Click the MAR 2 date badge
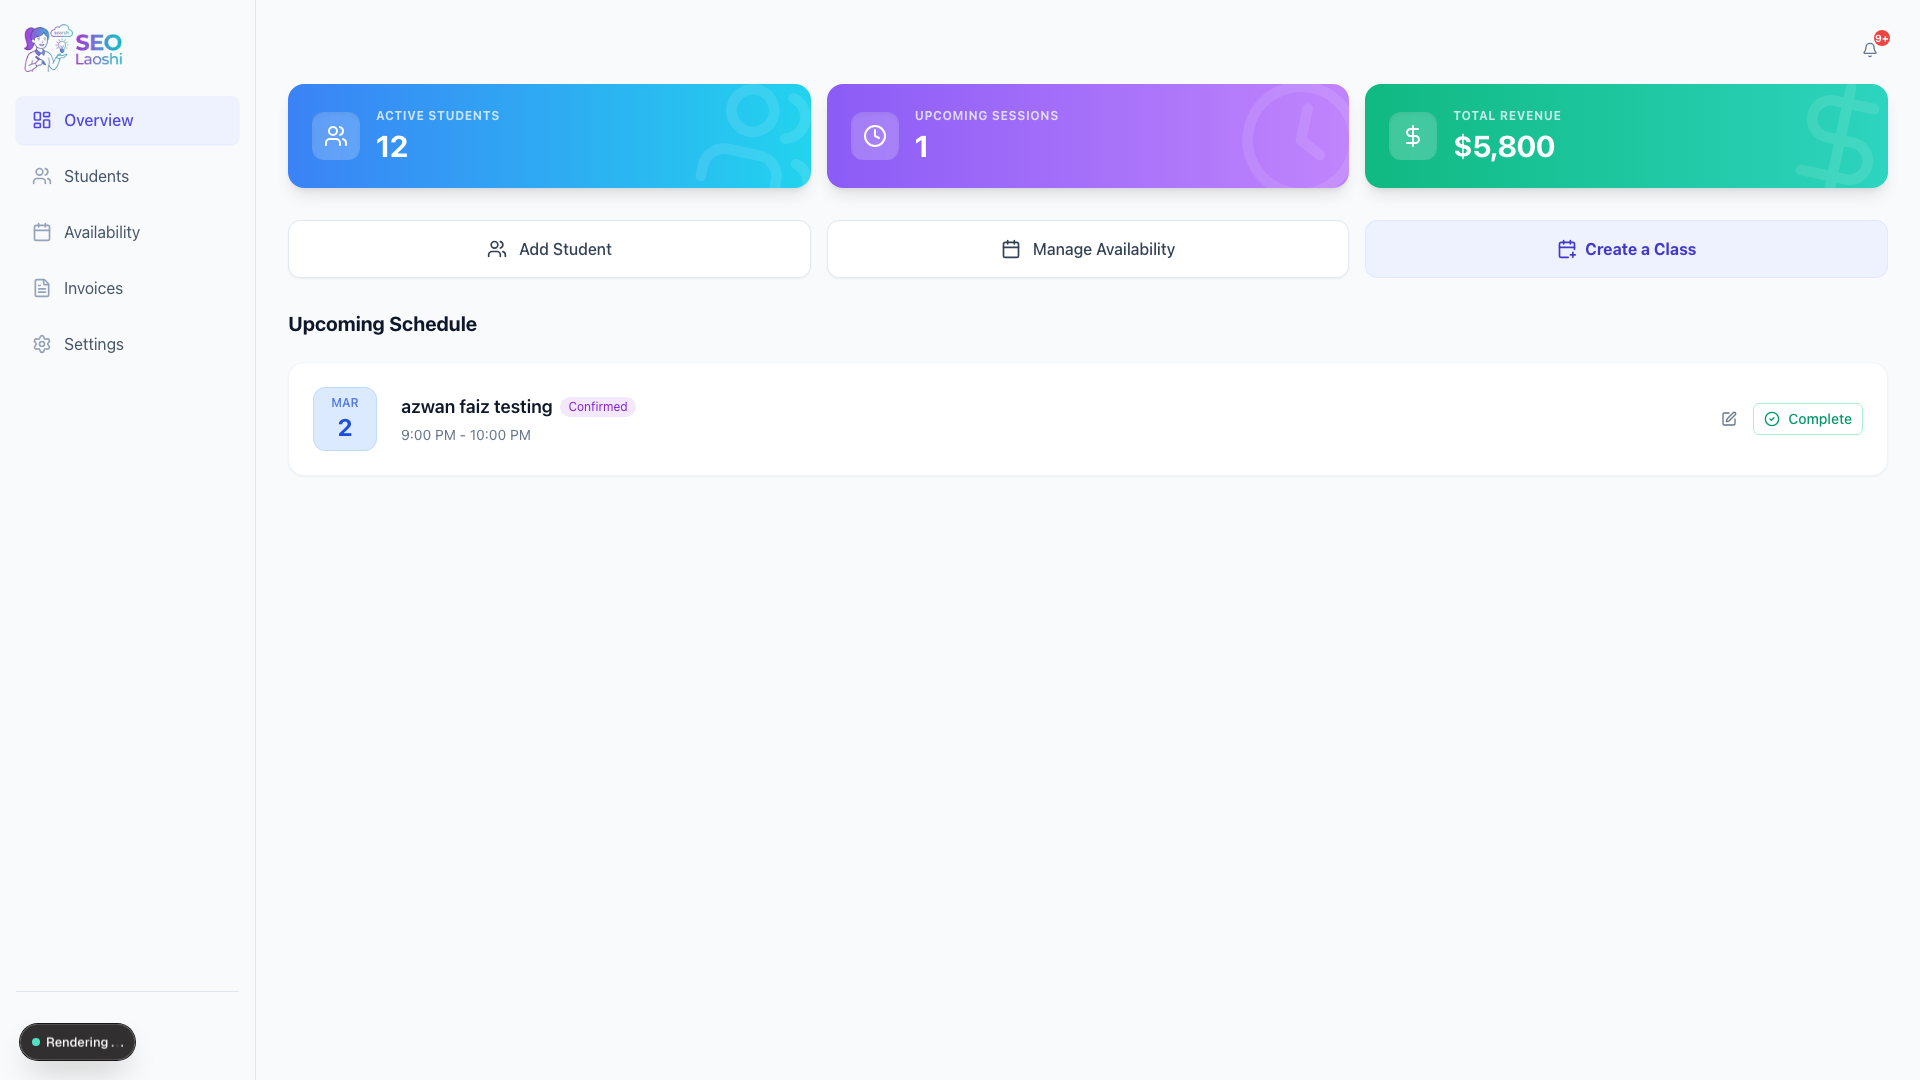Viewport: 1920px width, 1080px height. [345, 419]
